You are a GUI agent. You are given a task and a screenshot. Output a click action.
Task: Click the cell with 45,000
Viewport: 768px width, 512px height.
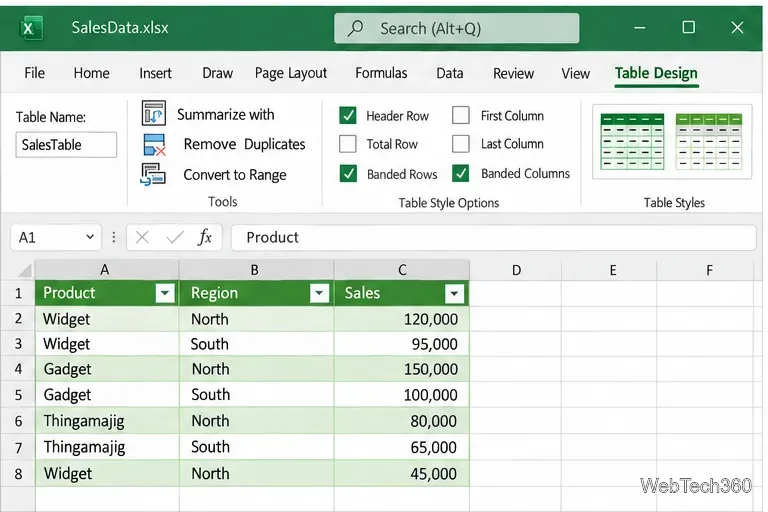[402, 474]
